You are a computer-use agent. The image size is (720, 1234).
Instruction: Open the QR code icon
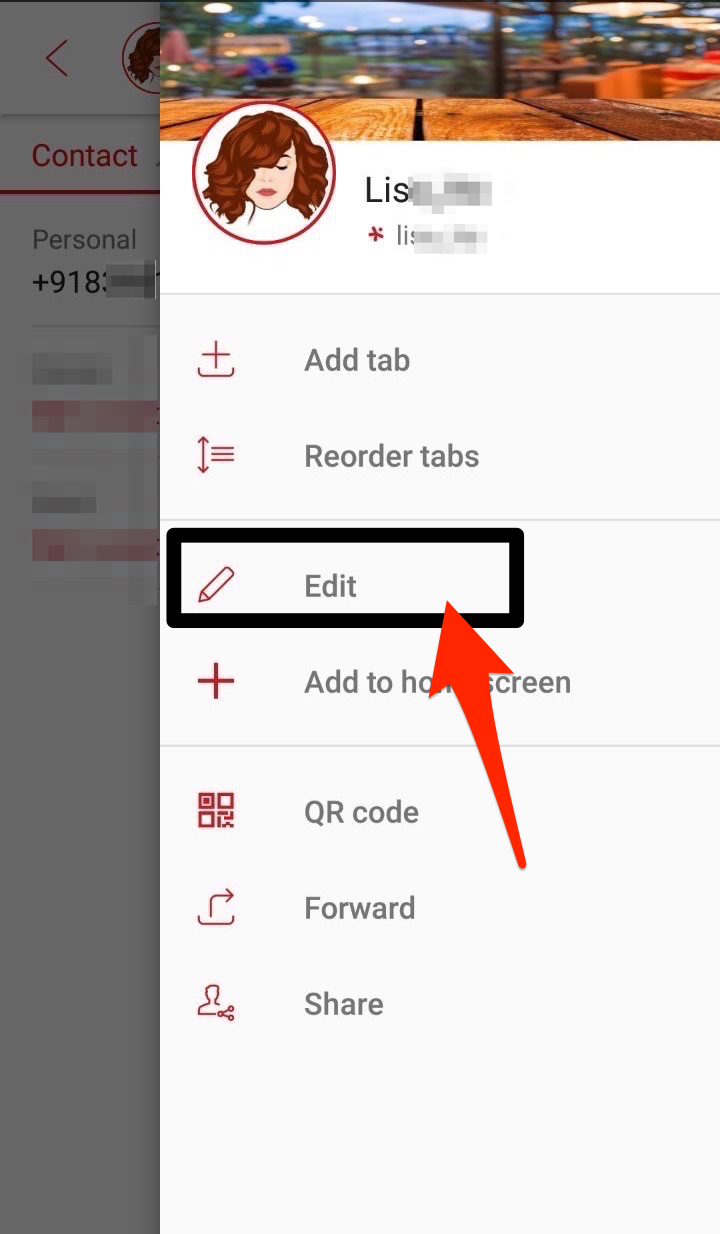click(x=216, y=811)
